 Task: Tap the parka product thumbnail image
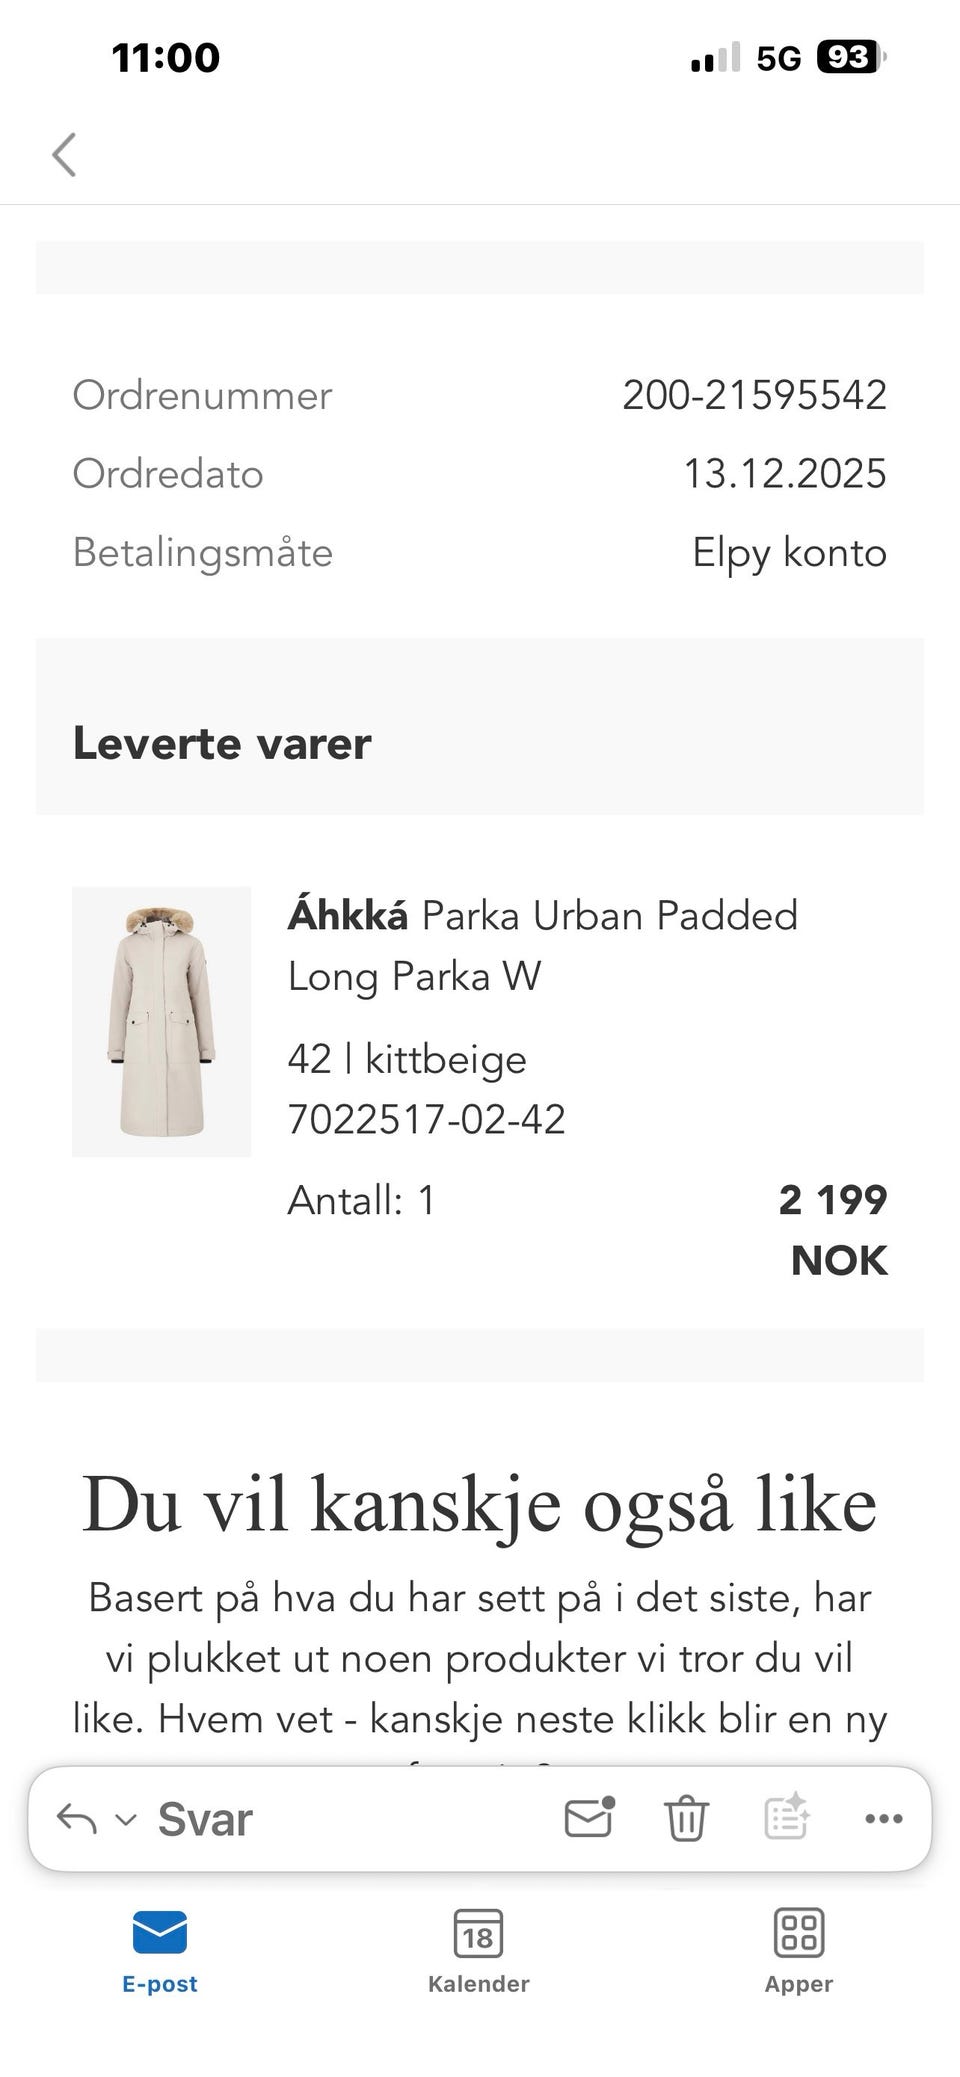[x=161, y=1021]
